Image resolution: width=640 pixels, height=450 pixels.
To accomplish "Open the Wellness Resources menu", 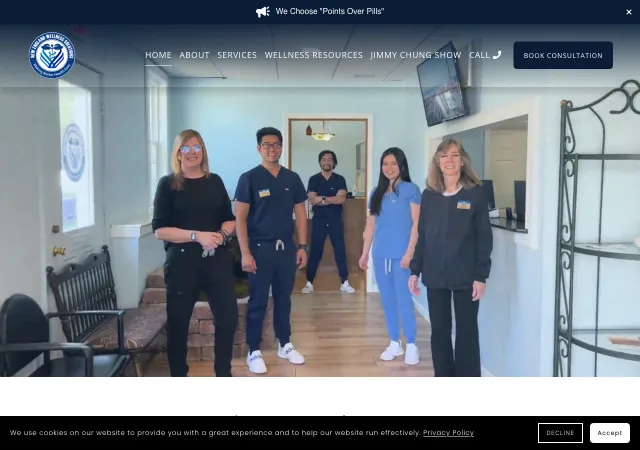I will (x=313, y=55).
